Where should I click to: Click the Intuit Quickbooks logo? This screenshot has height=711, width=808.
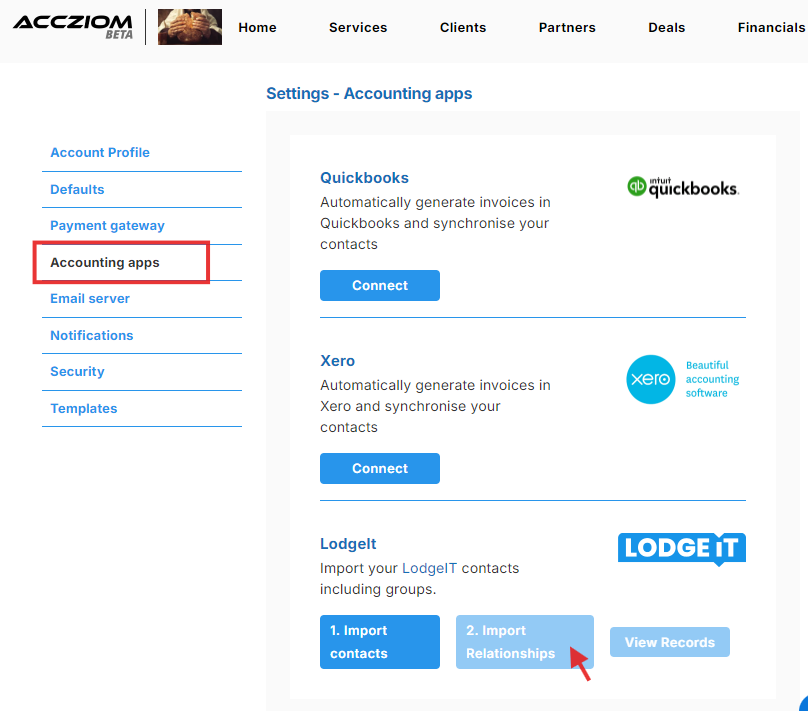[x=683, y=187]
